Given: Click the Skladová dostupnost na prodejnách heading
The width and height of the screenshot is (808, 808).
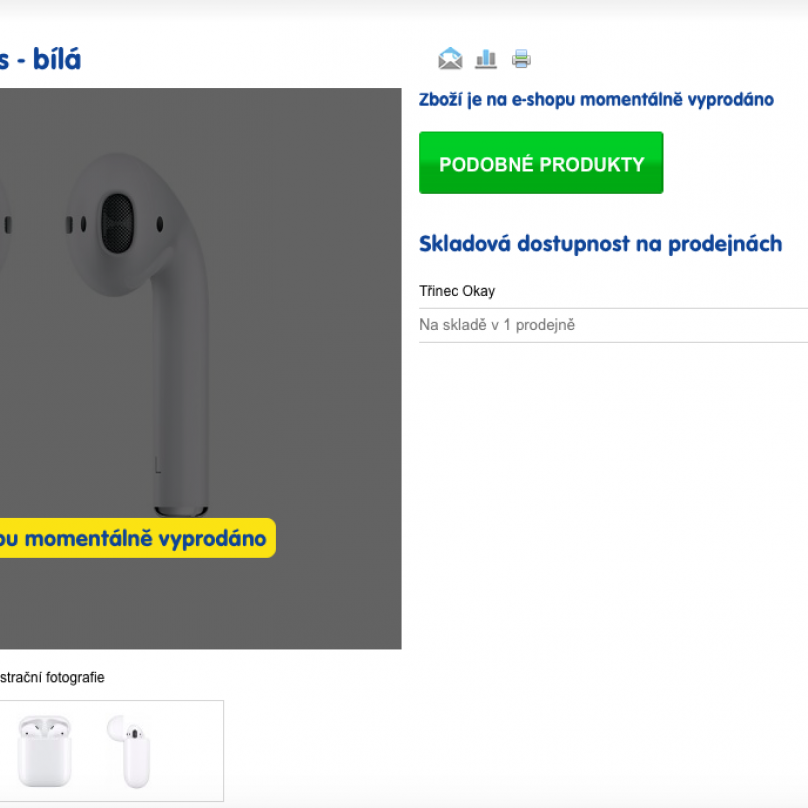Looking at the screenshot, I should [600, 244].
